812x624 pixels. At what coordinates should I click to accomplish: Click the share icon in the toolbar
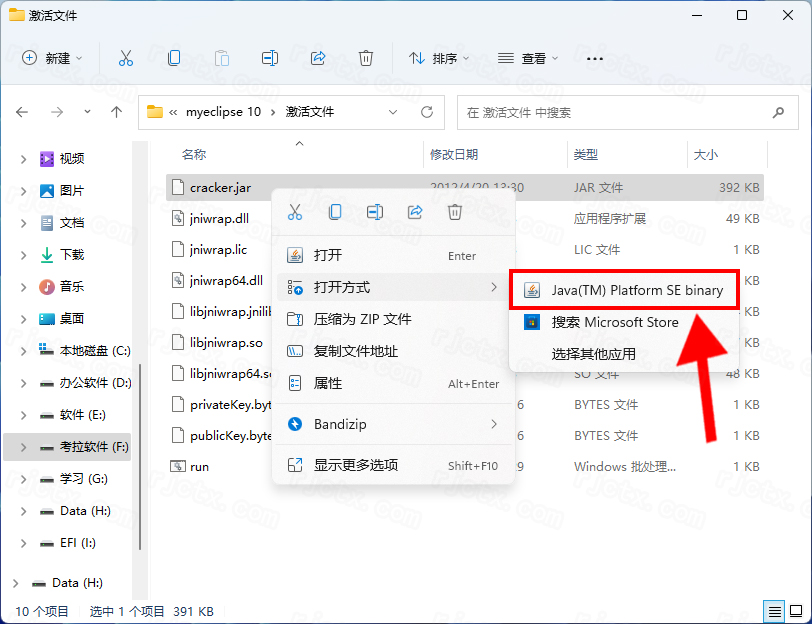[318, 58]
